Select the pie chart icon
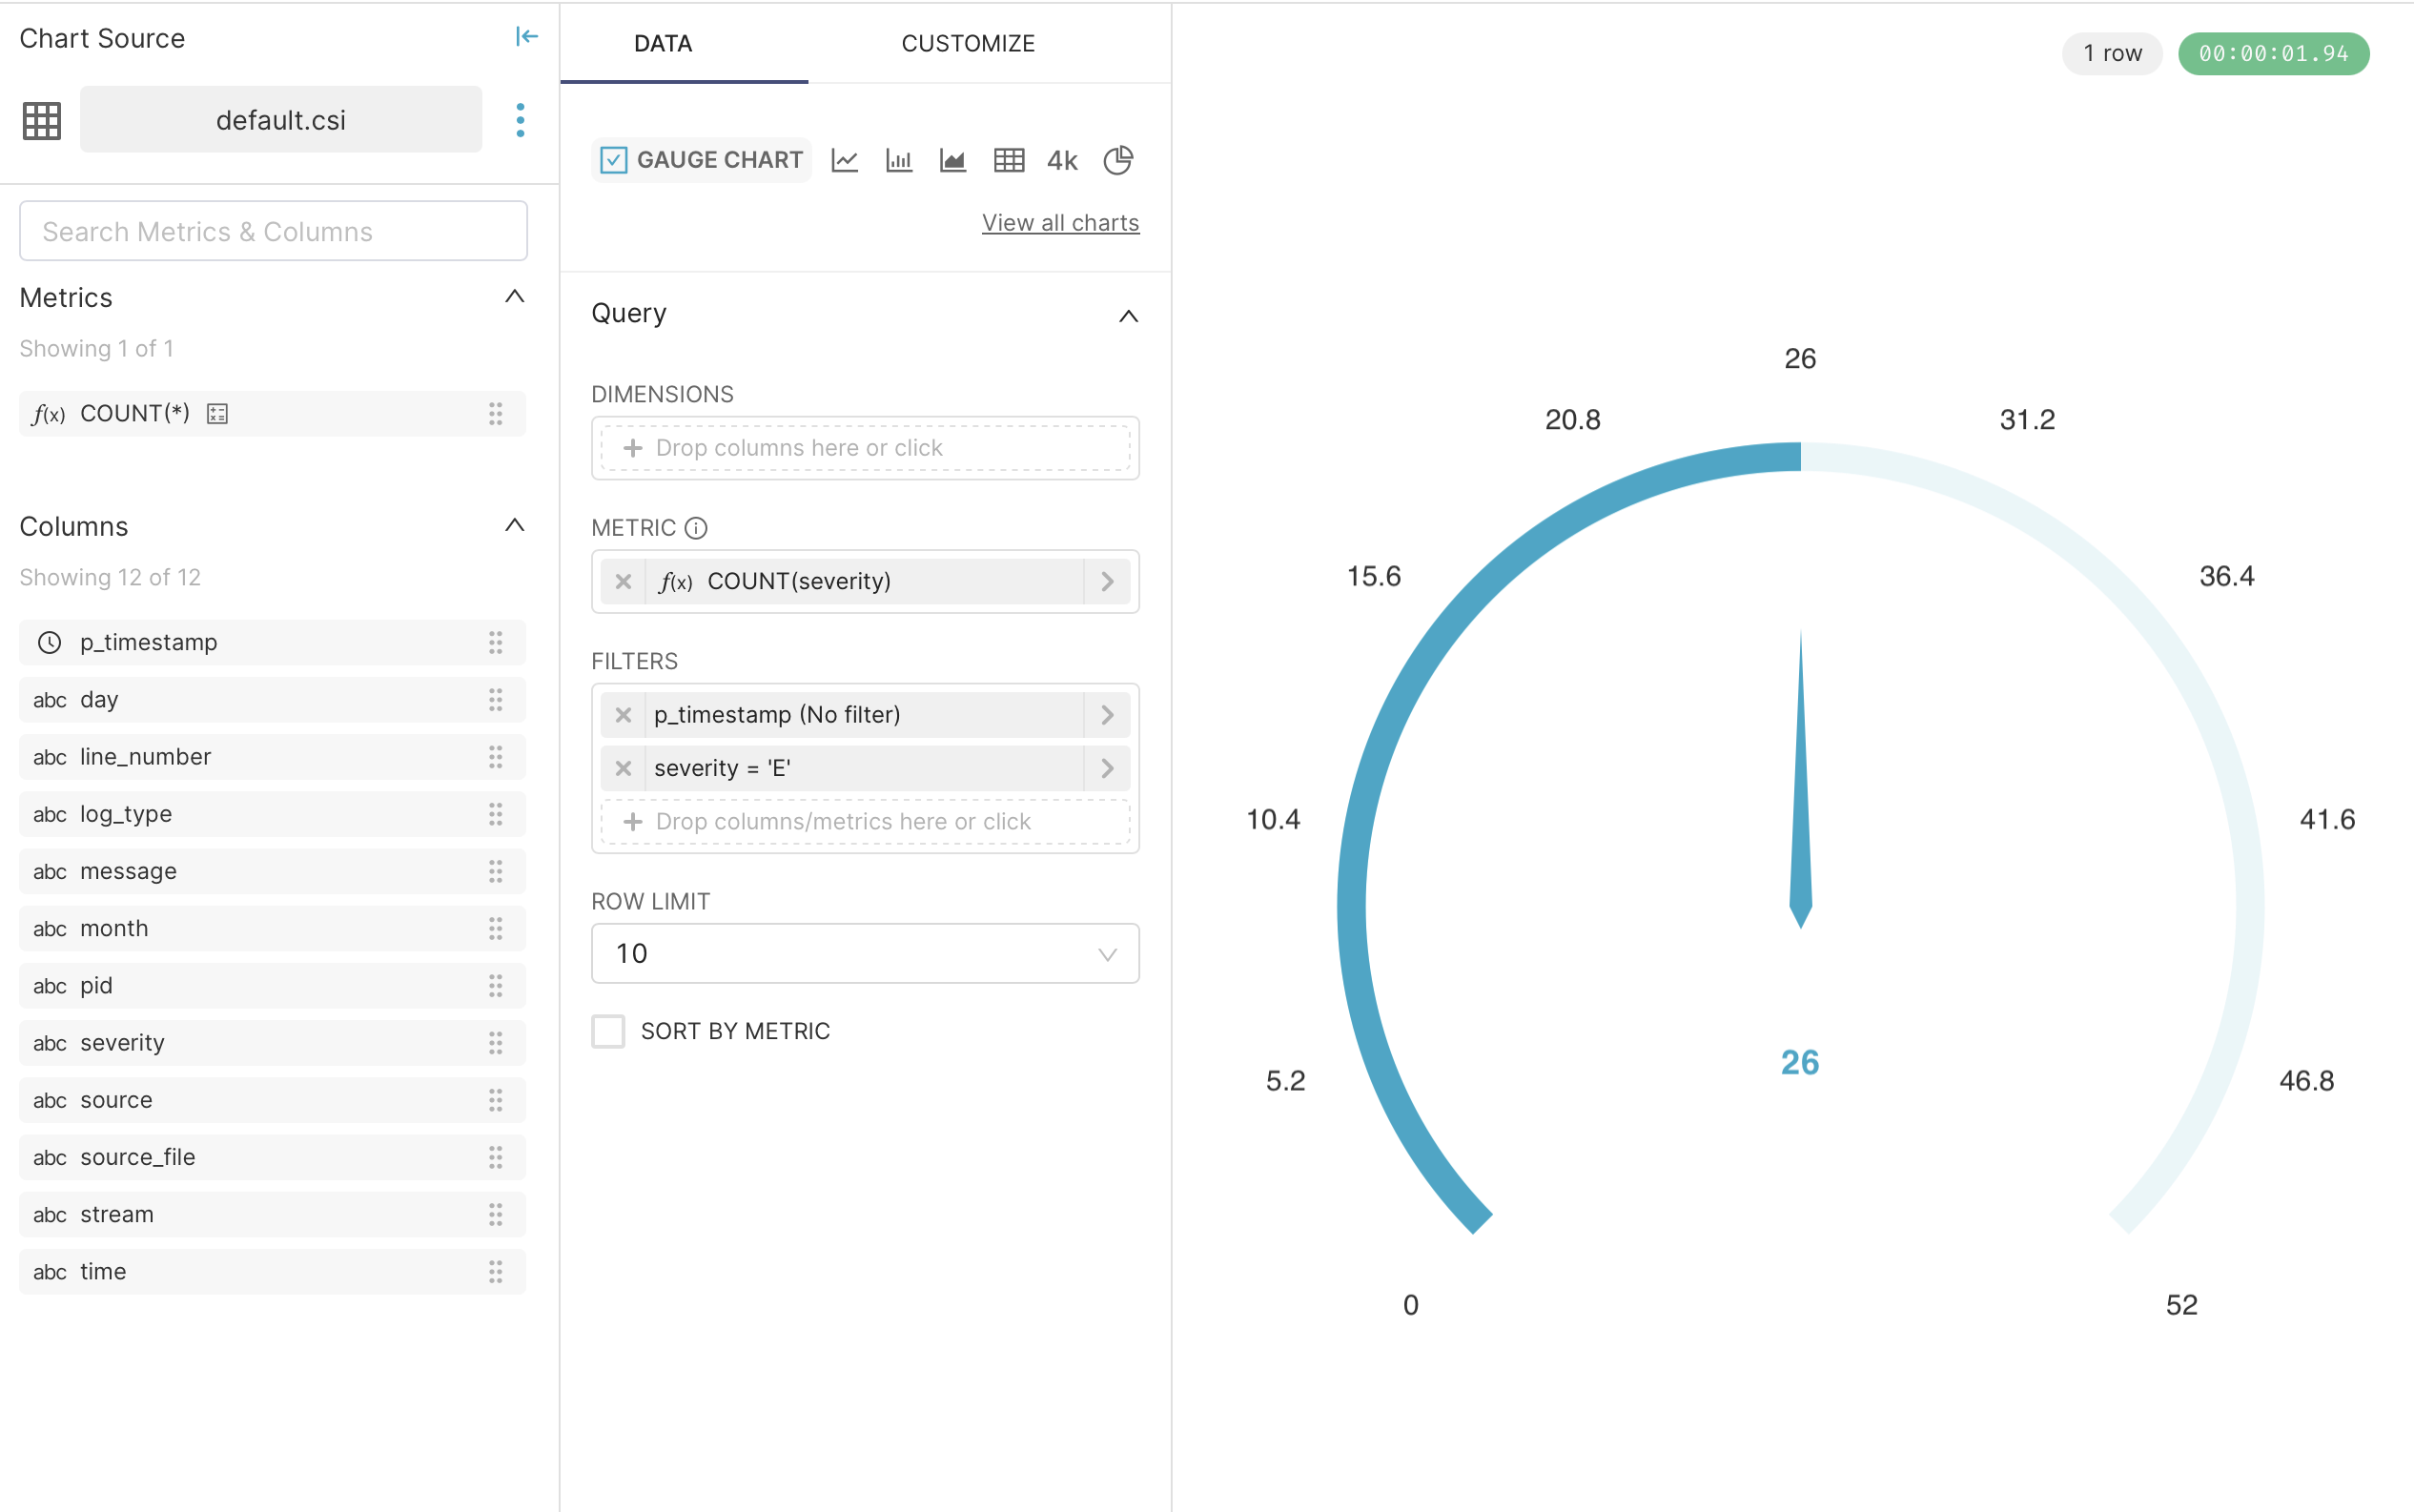 [x=1117, y=160]
